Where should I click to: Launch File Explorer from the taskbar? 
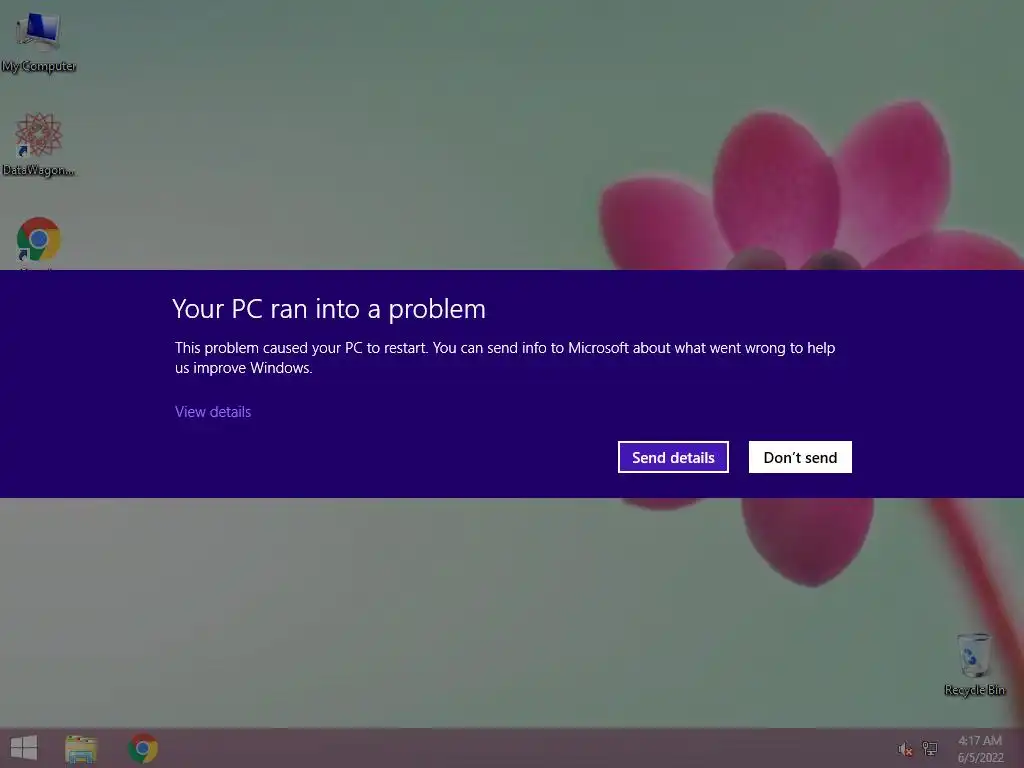[x=81, y=748]
